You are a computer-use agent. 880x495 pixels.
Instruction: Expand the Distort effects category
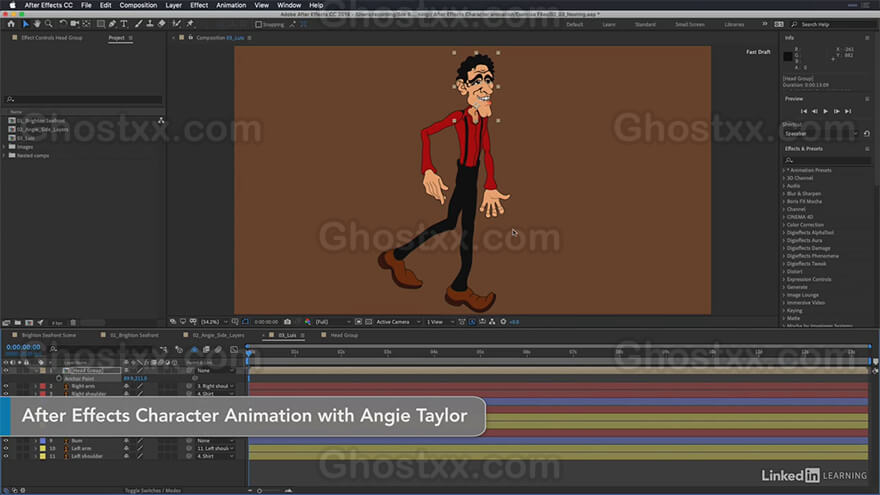(784, 272)
